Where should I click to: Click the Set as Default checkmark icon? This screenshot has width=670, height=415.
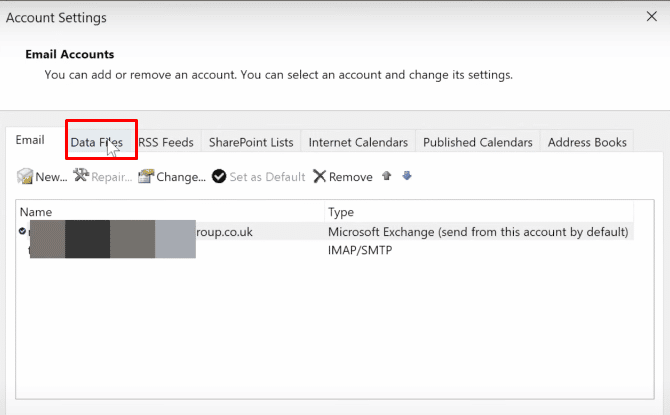coord(219,176)
